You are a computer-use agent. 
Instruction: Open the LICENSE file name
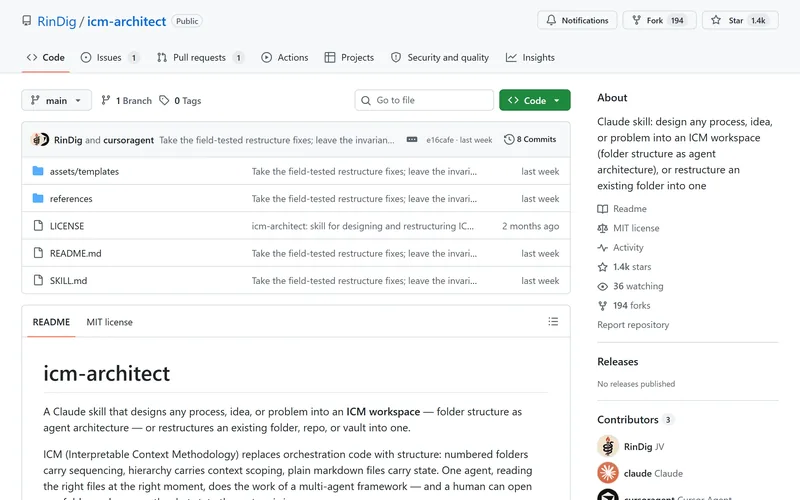[67, 226]
